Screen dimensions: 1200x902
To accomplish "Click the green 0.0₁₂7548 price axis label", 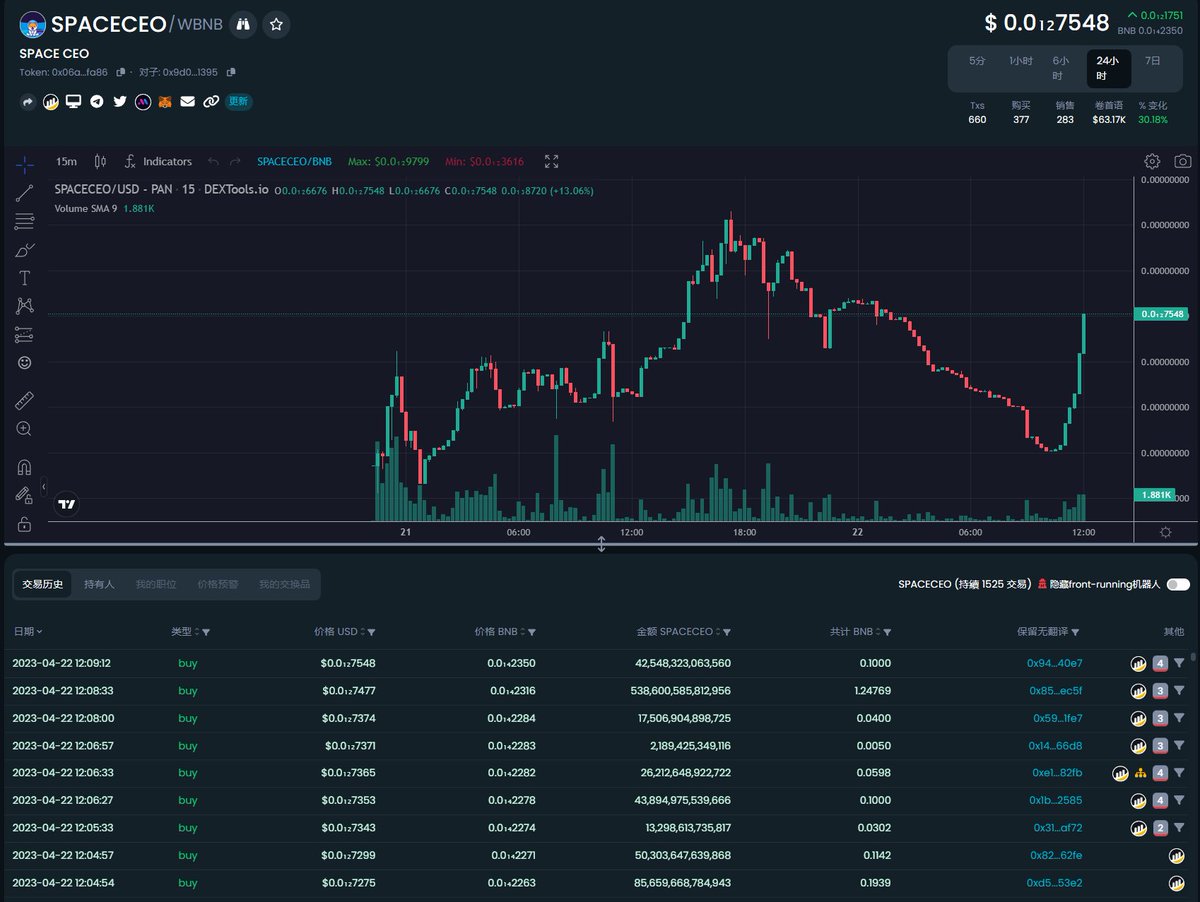I will [1163, 314].
